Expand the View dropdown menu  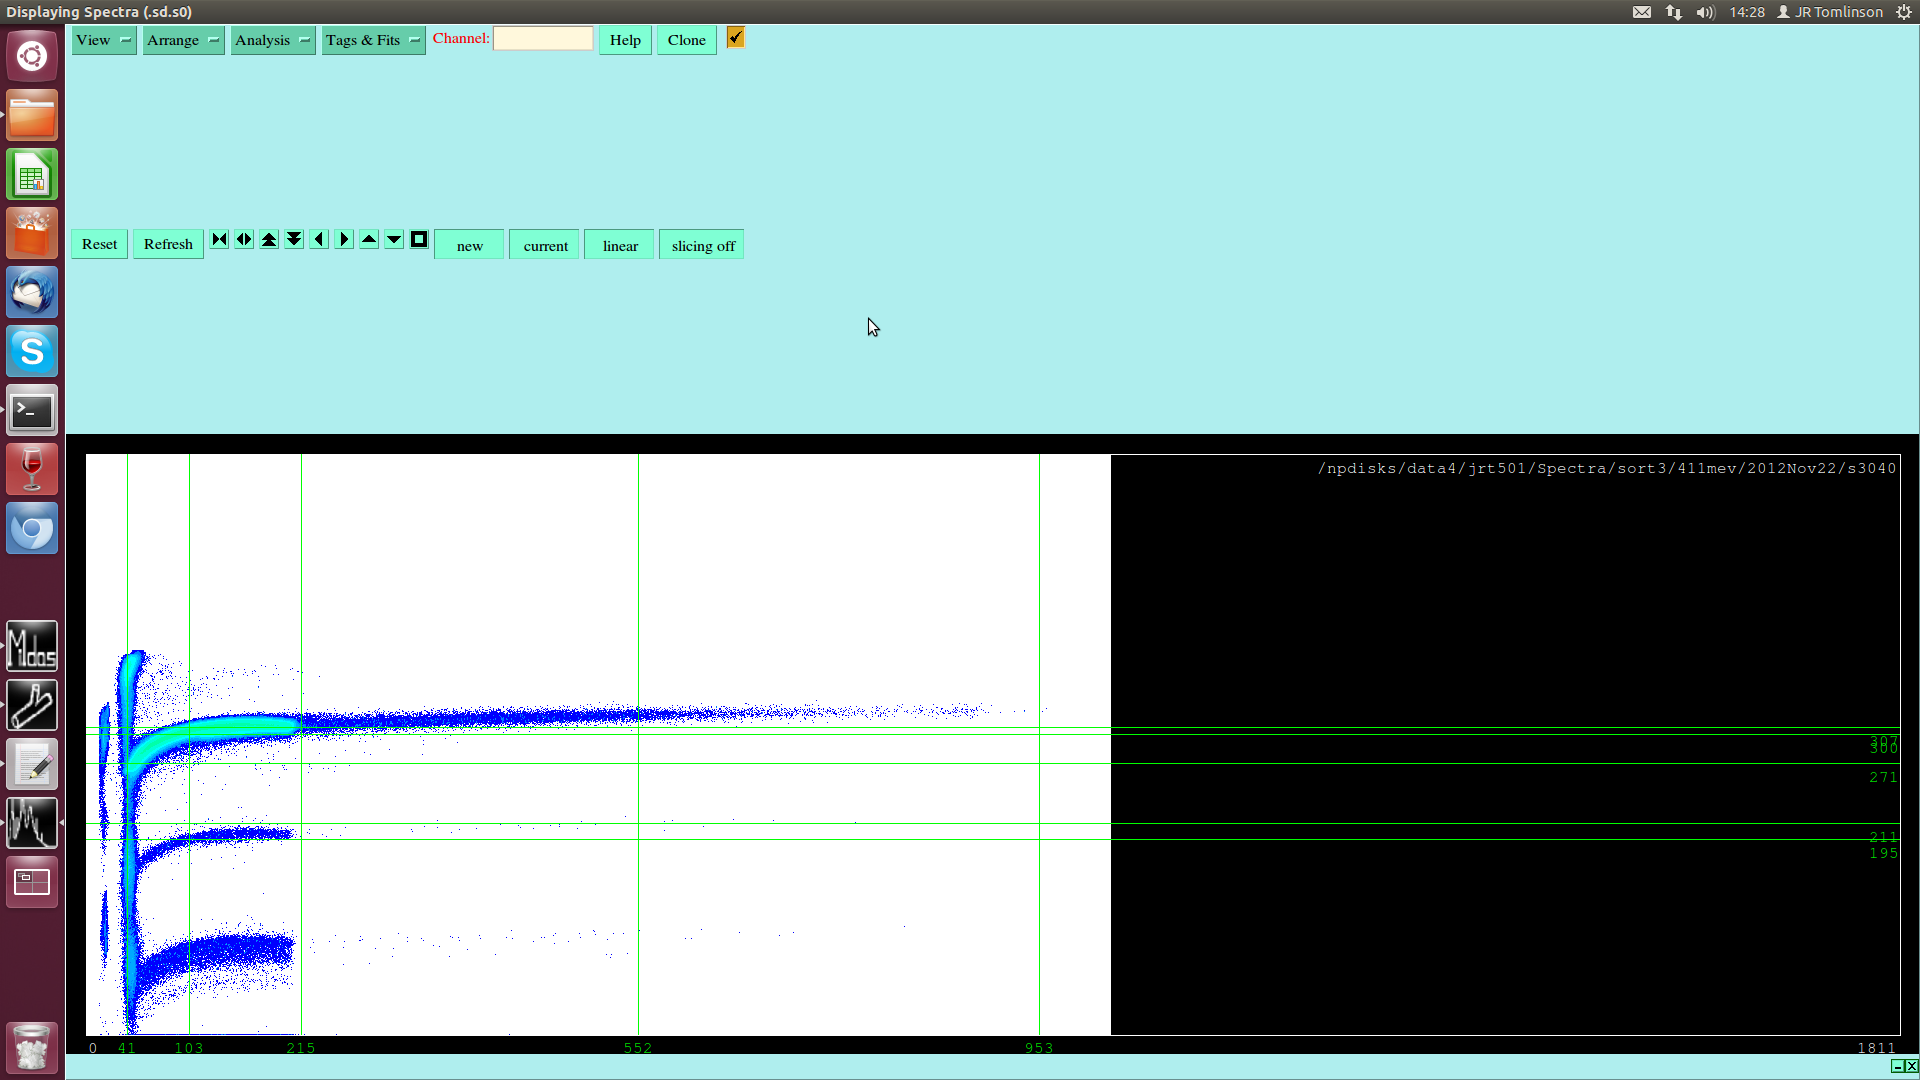[104, 40]
